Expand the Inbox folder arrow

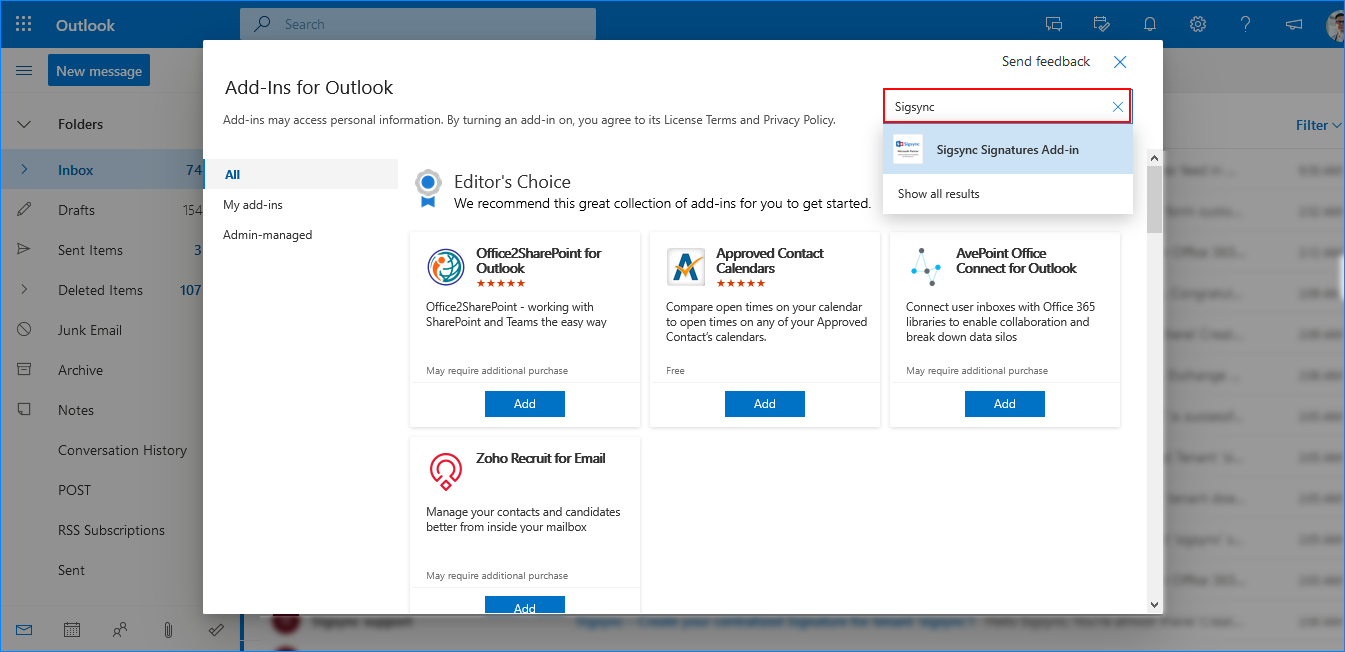[24, 170]
